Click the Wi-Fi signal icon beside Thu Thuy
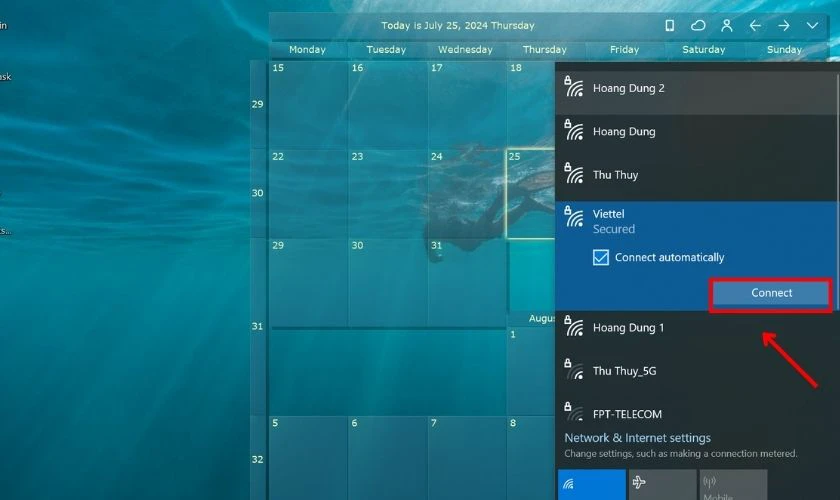 coord(574,174)
